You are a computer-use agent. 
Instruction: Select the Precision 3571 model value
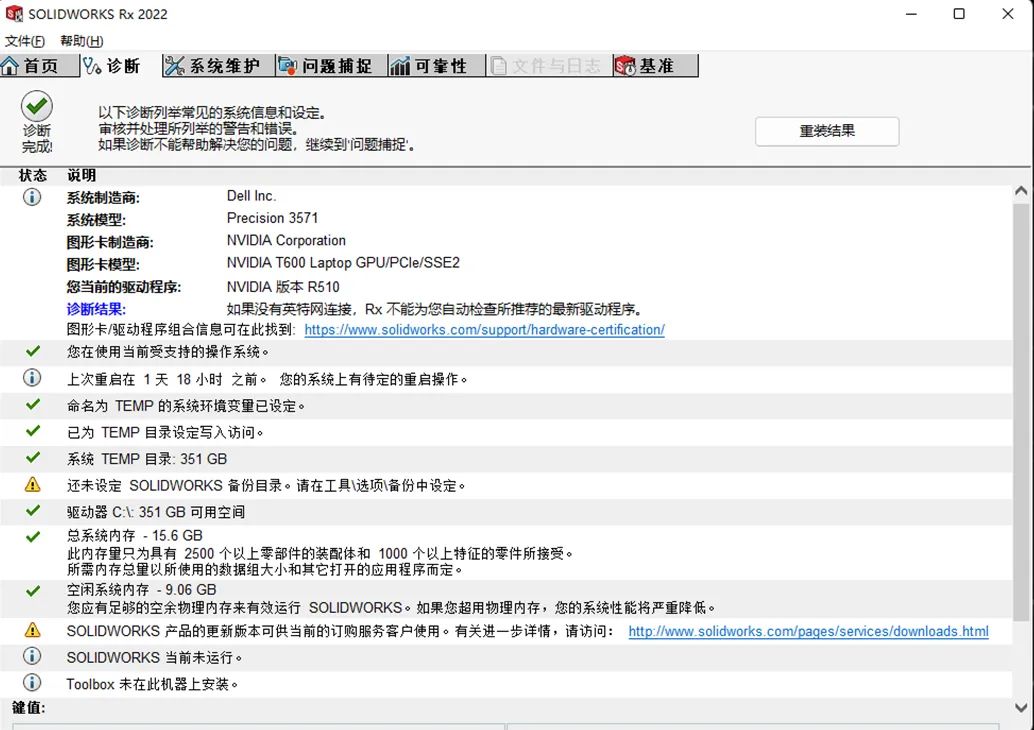pyautogui.click(x=272, y=218)
